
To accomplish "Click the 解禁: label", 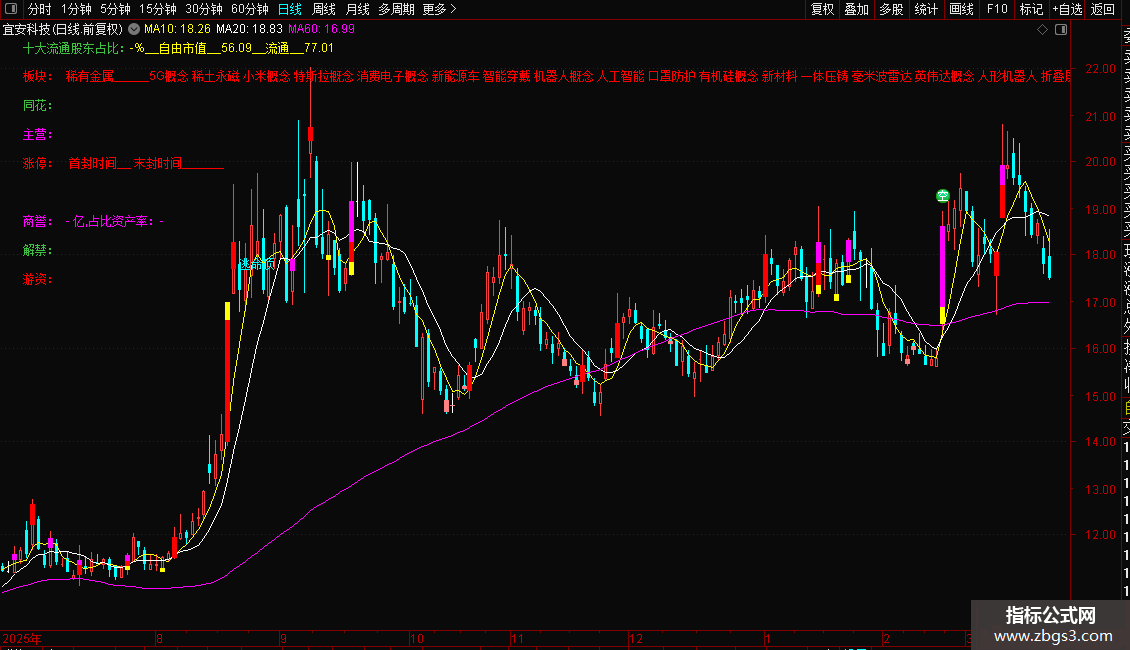I will coord(37,250).
